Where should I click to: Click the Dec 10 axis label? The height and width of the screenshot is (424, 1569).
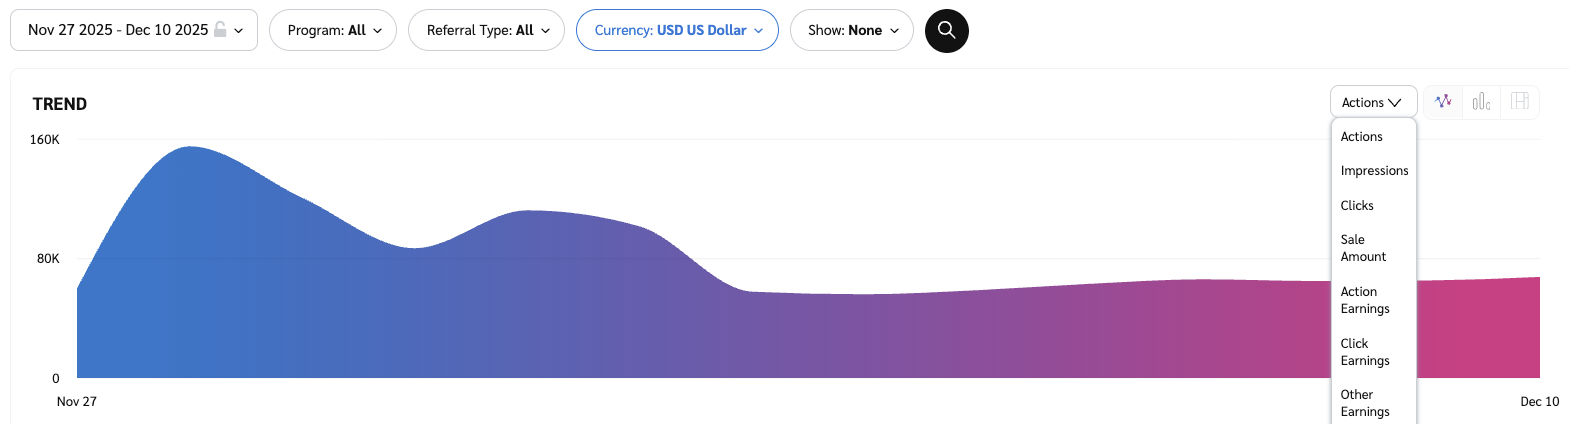(x=1539, y=402)
